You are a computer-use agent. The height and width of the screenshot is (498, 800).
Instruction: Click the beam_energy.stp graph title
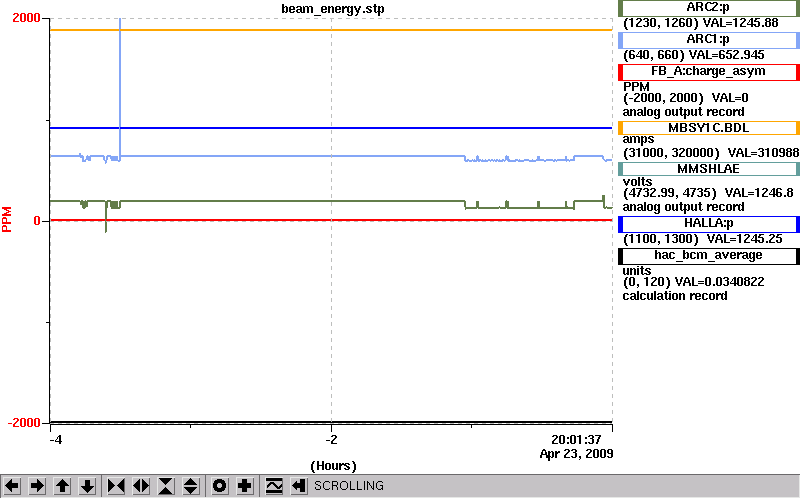(x=333, y=9)
